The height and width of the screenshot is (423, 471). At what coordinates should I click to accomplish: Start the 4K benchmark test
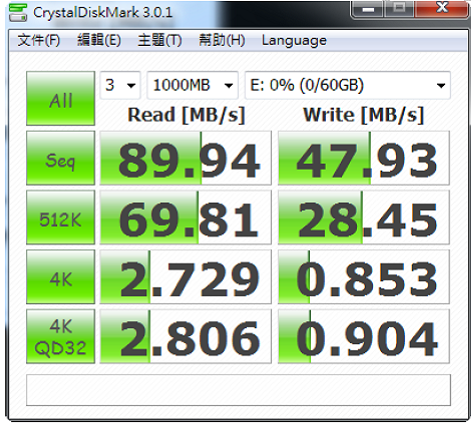point(60,277)
